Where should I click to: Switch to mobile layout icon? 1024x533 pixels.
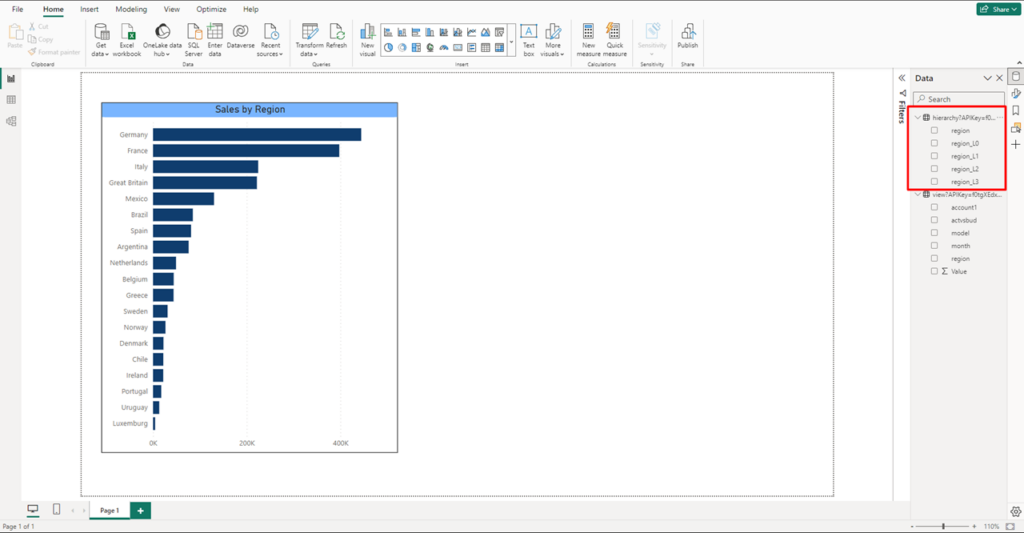57,509
